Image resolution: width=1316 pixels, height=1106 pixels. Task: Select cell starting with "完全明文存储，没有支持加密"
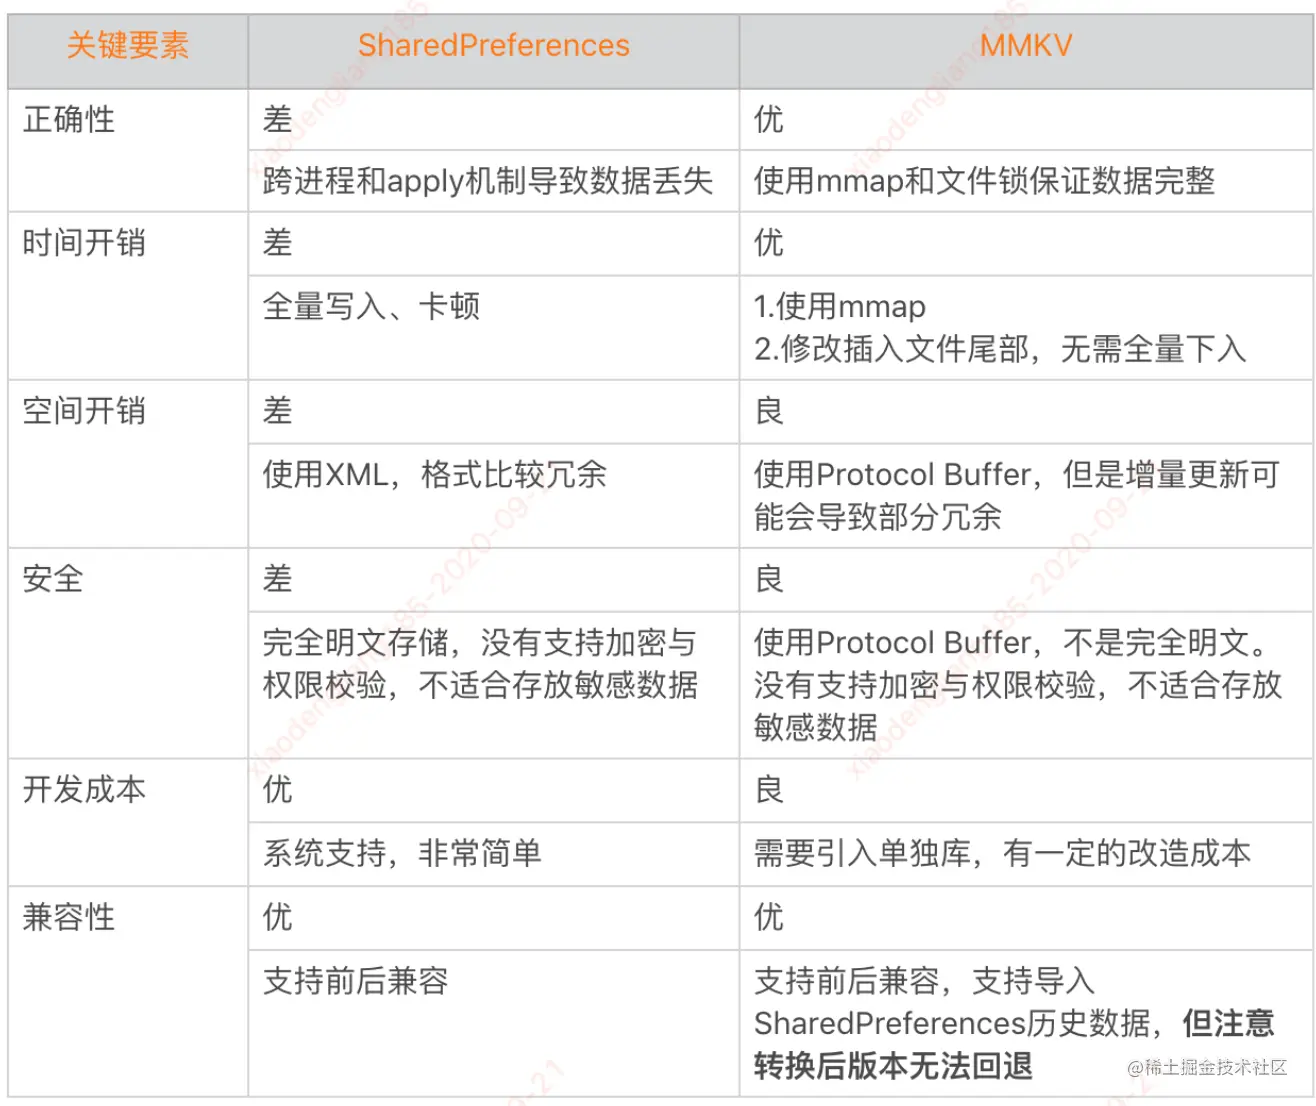click(x=494, y=684)
